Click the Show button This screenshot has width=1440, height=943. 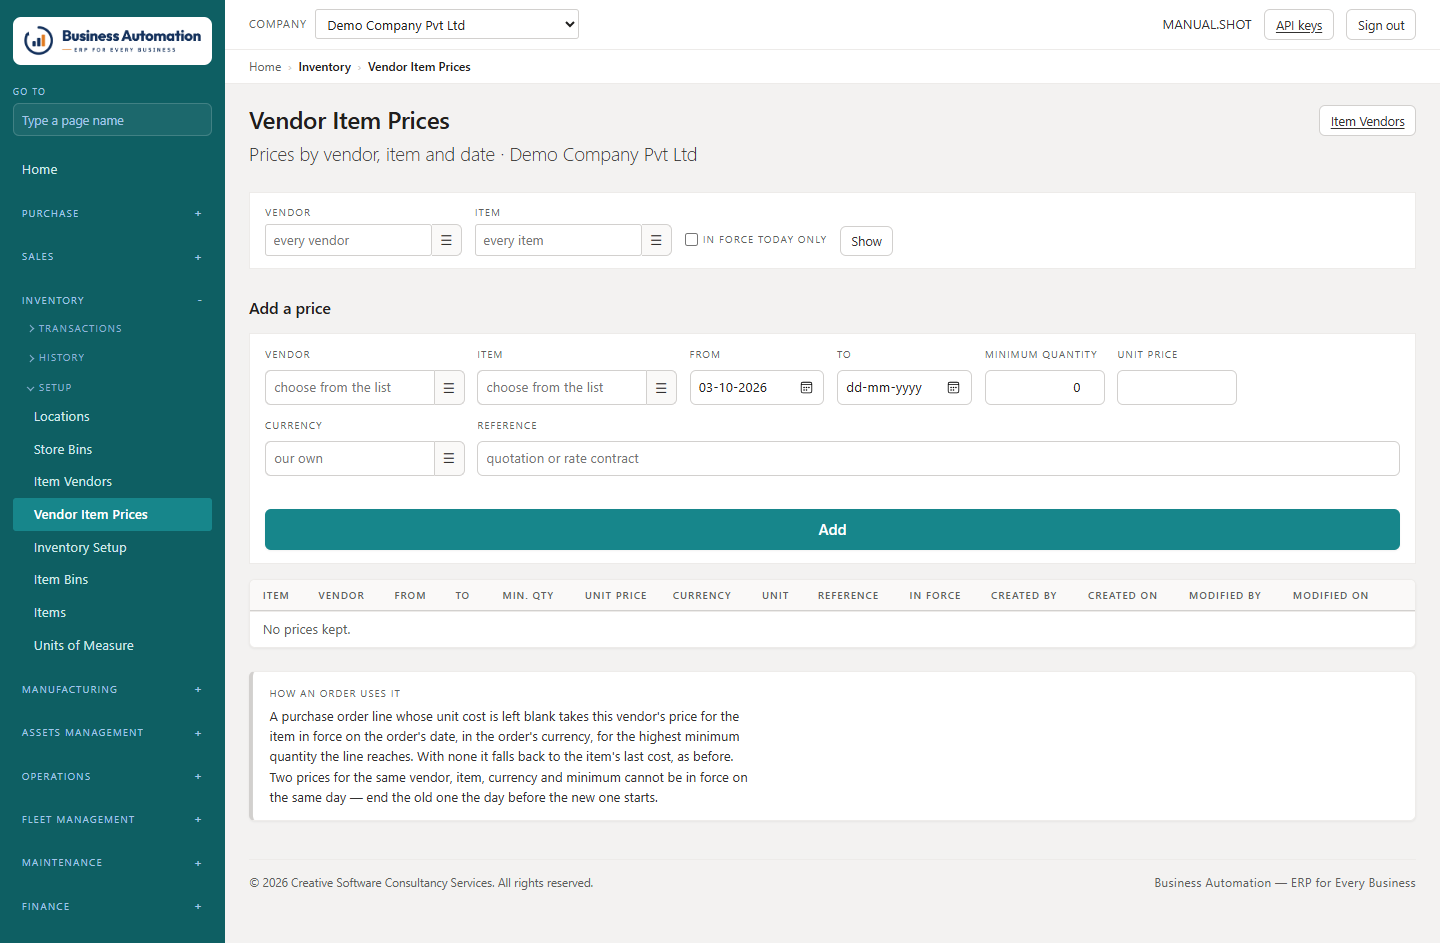866,241
